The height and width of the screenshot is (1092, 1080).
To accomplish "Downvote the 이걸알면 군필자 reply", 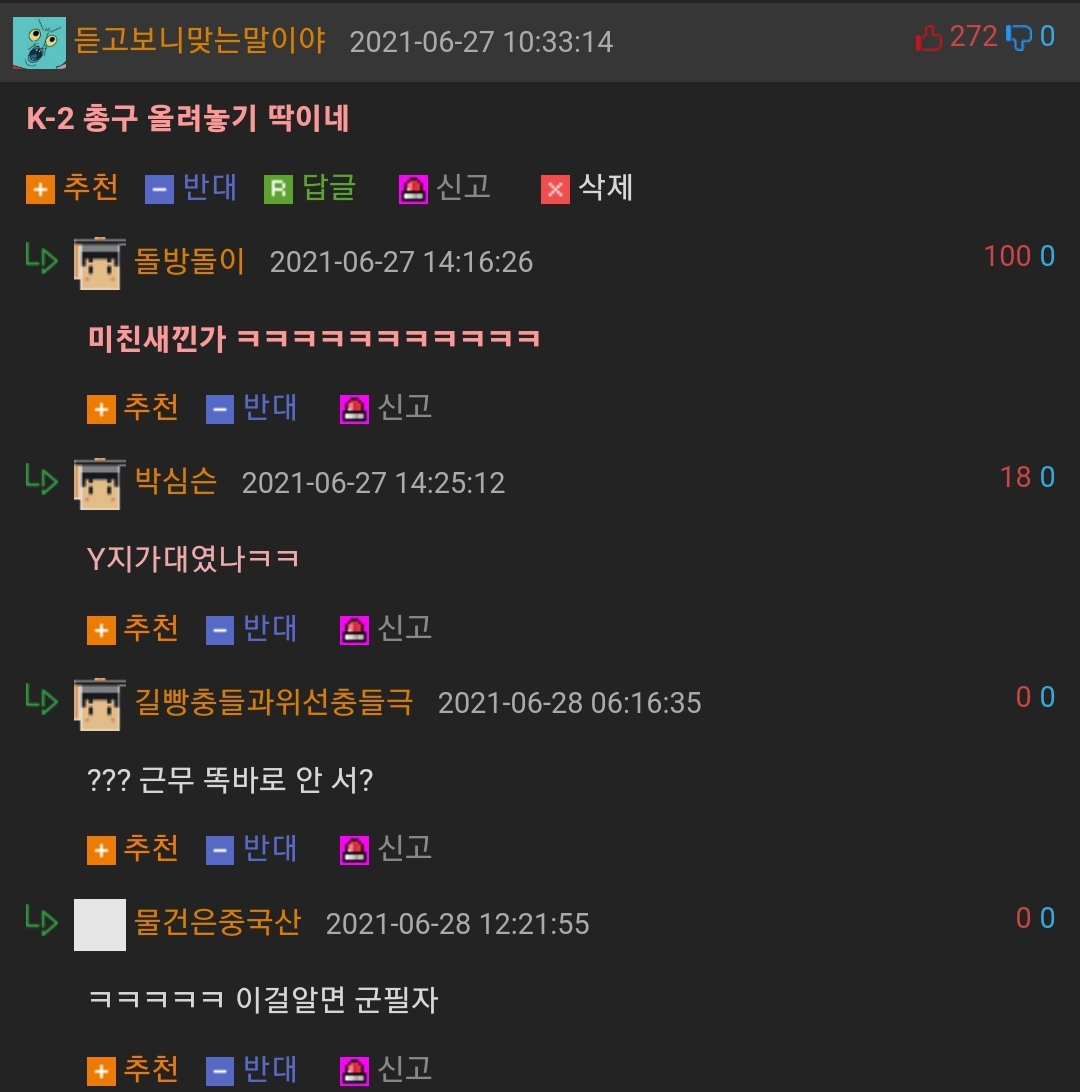I will click(x=220, y=1071).
